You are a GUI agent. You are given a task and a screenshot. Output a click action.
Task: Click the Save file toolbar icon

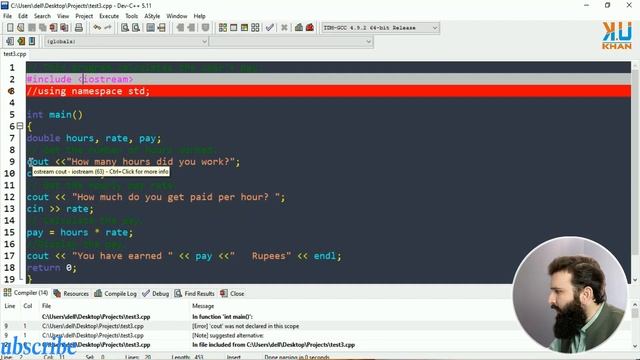coord(31,28)
